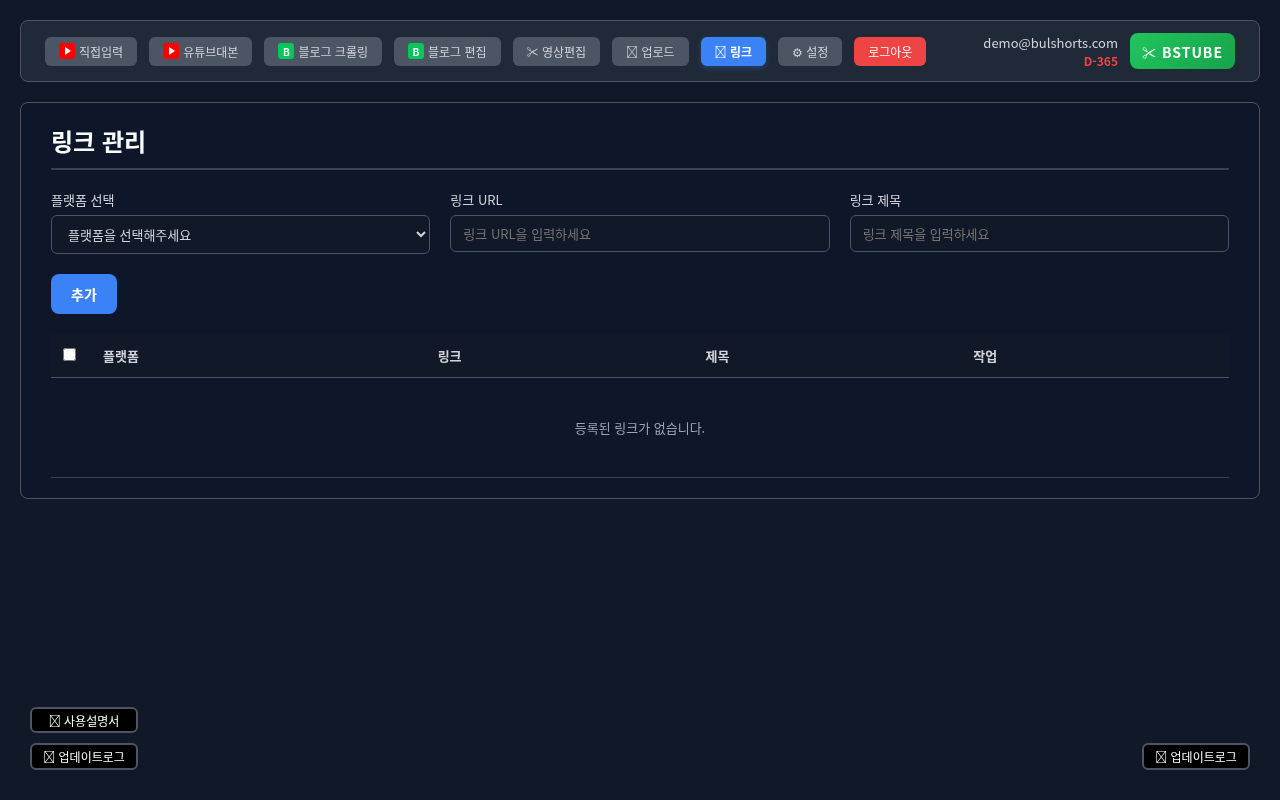Click the gear icon on 설정

coord(797,52)
